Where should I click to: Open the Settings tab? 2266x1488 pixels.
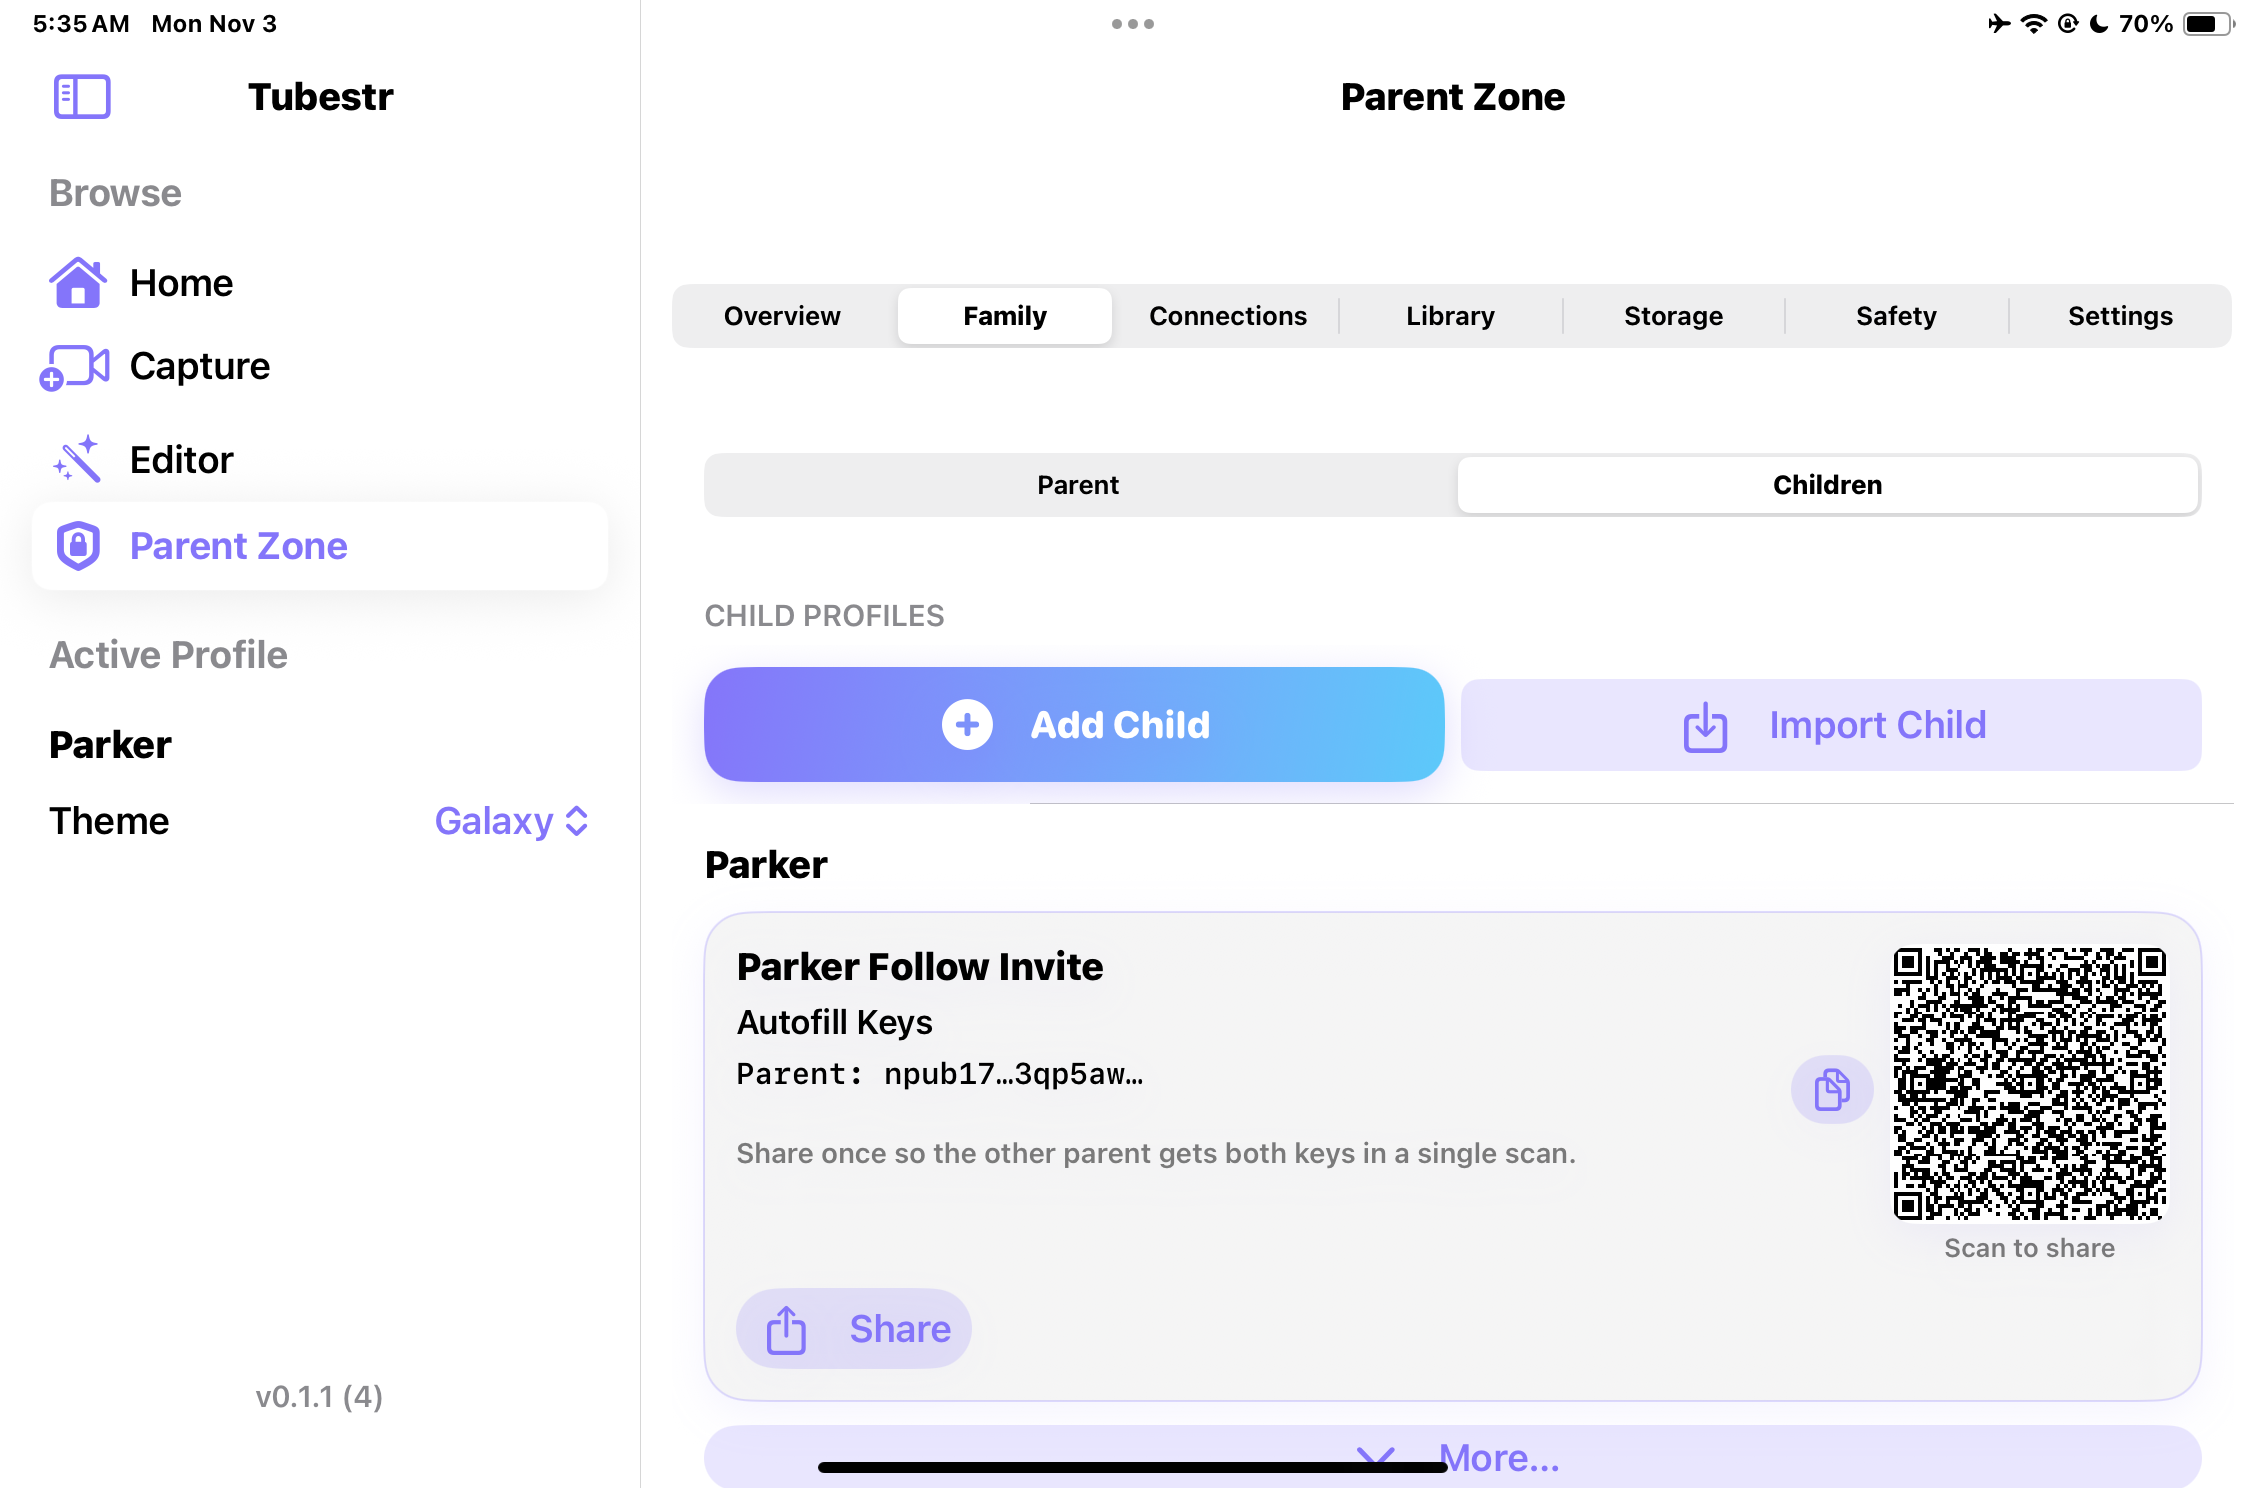[2120, 316]
